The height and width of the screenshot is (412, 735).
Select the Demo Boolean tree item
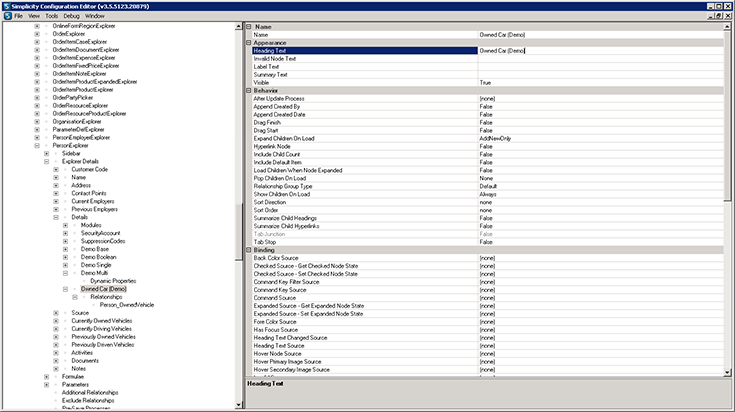click(x=98, y=257)
